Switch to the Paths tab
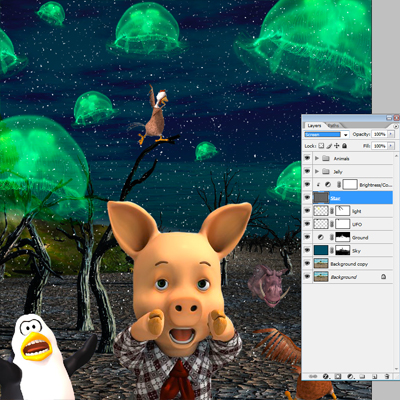This screenshot has height=400, width=400. pos(333,125)
